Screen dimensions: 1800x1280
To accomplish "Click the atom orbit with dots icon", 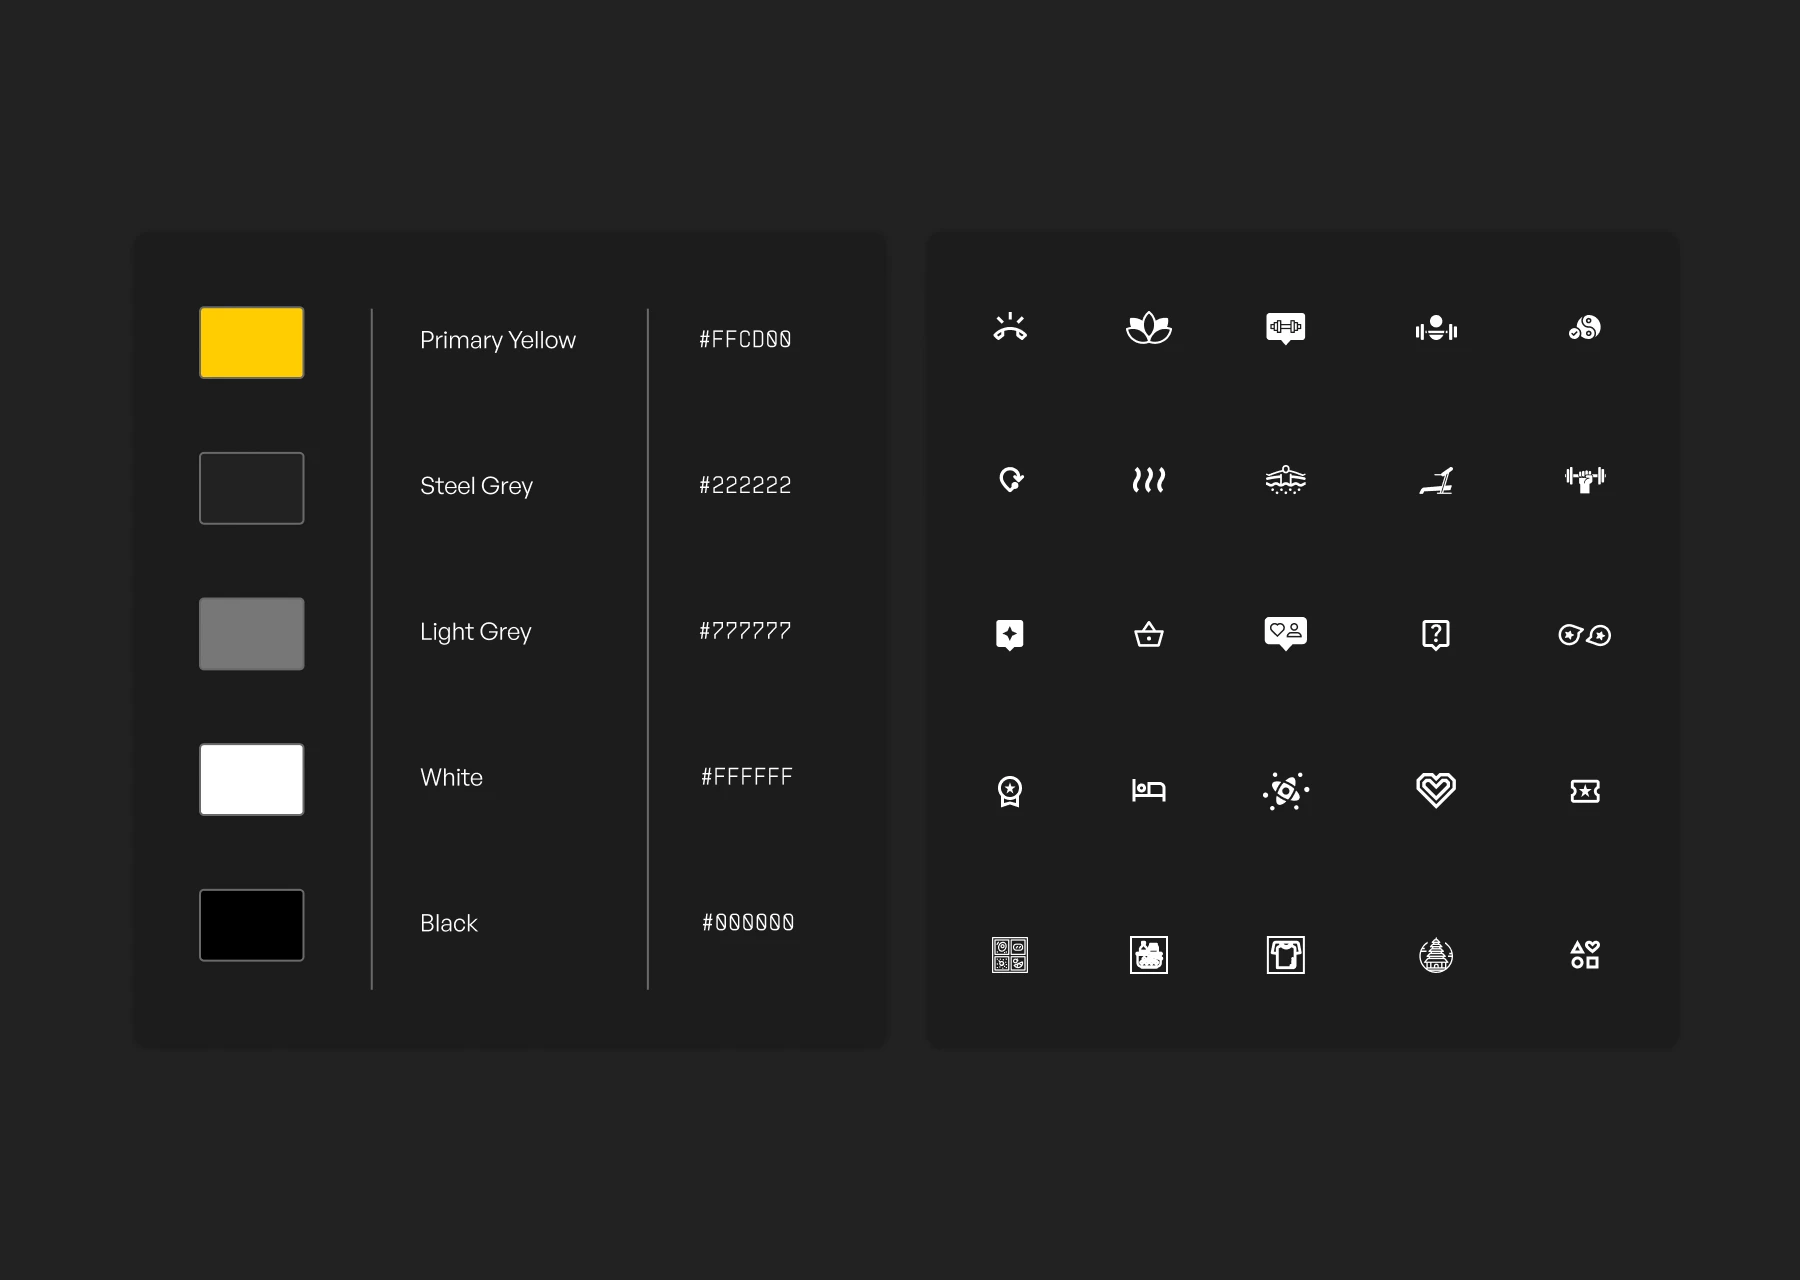I will [1286, 791].
